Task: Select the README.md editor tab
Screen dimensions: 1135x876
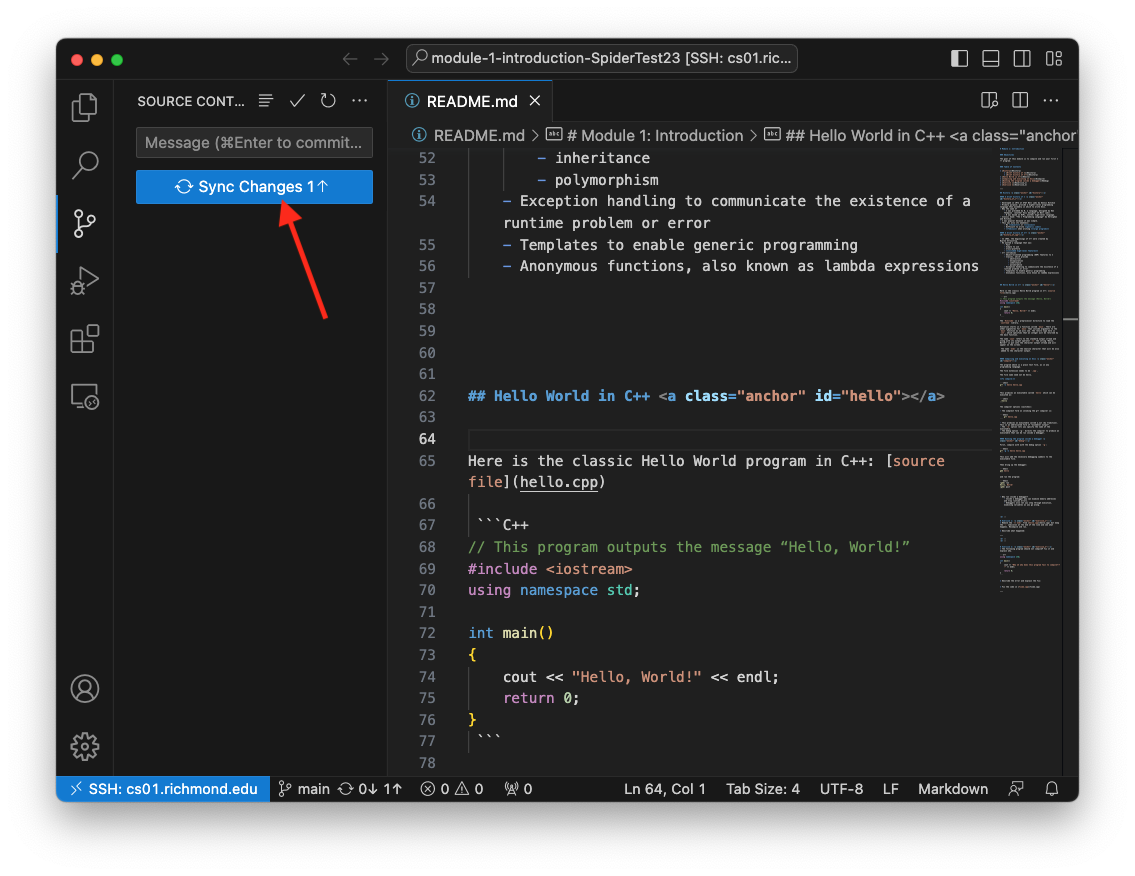Action: click(471, 101)
